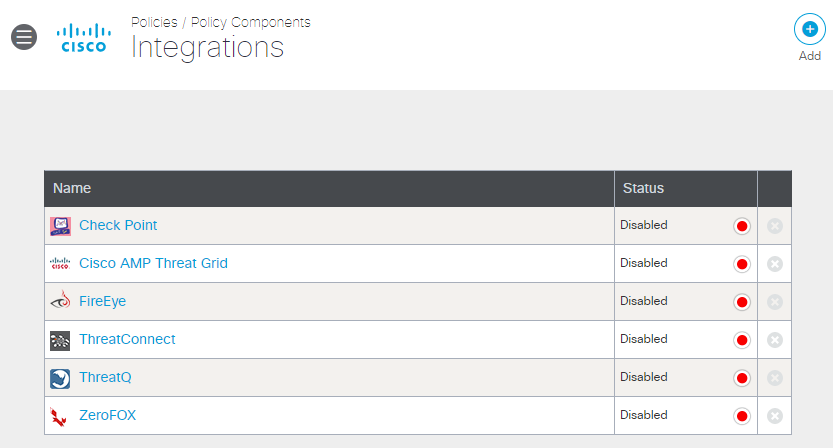
Task: Open the Cisco AMP Threat Grid link
Action: (153, 263)
